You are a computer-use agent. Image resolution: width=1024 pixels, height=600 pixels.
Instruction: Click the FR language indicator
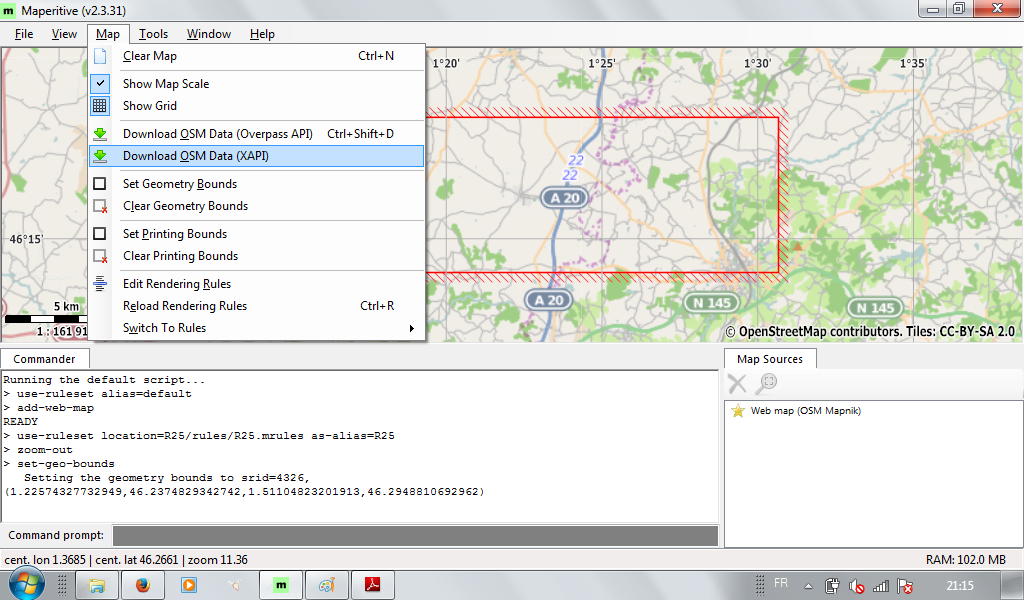(780, 583)
